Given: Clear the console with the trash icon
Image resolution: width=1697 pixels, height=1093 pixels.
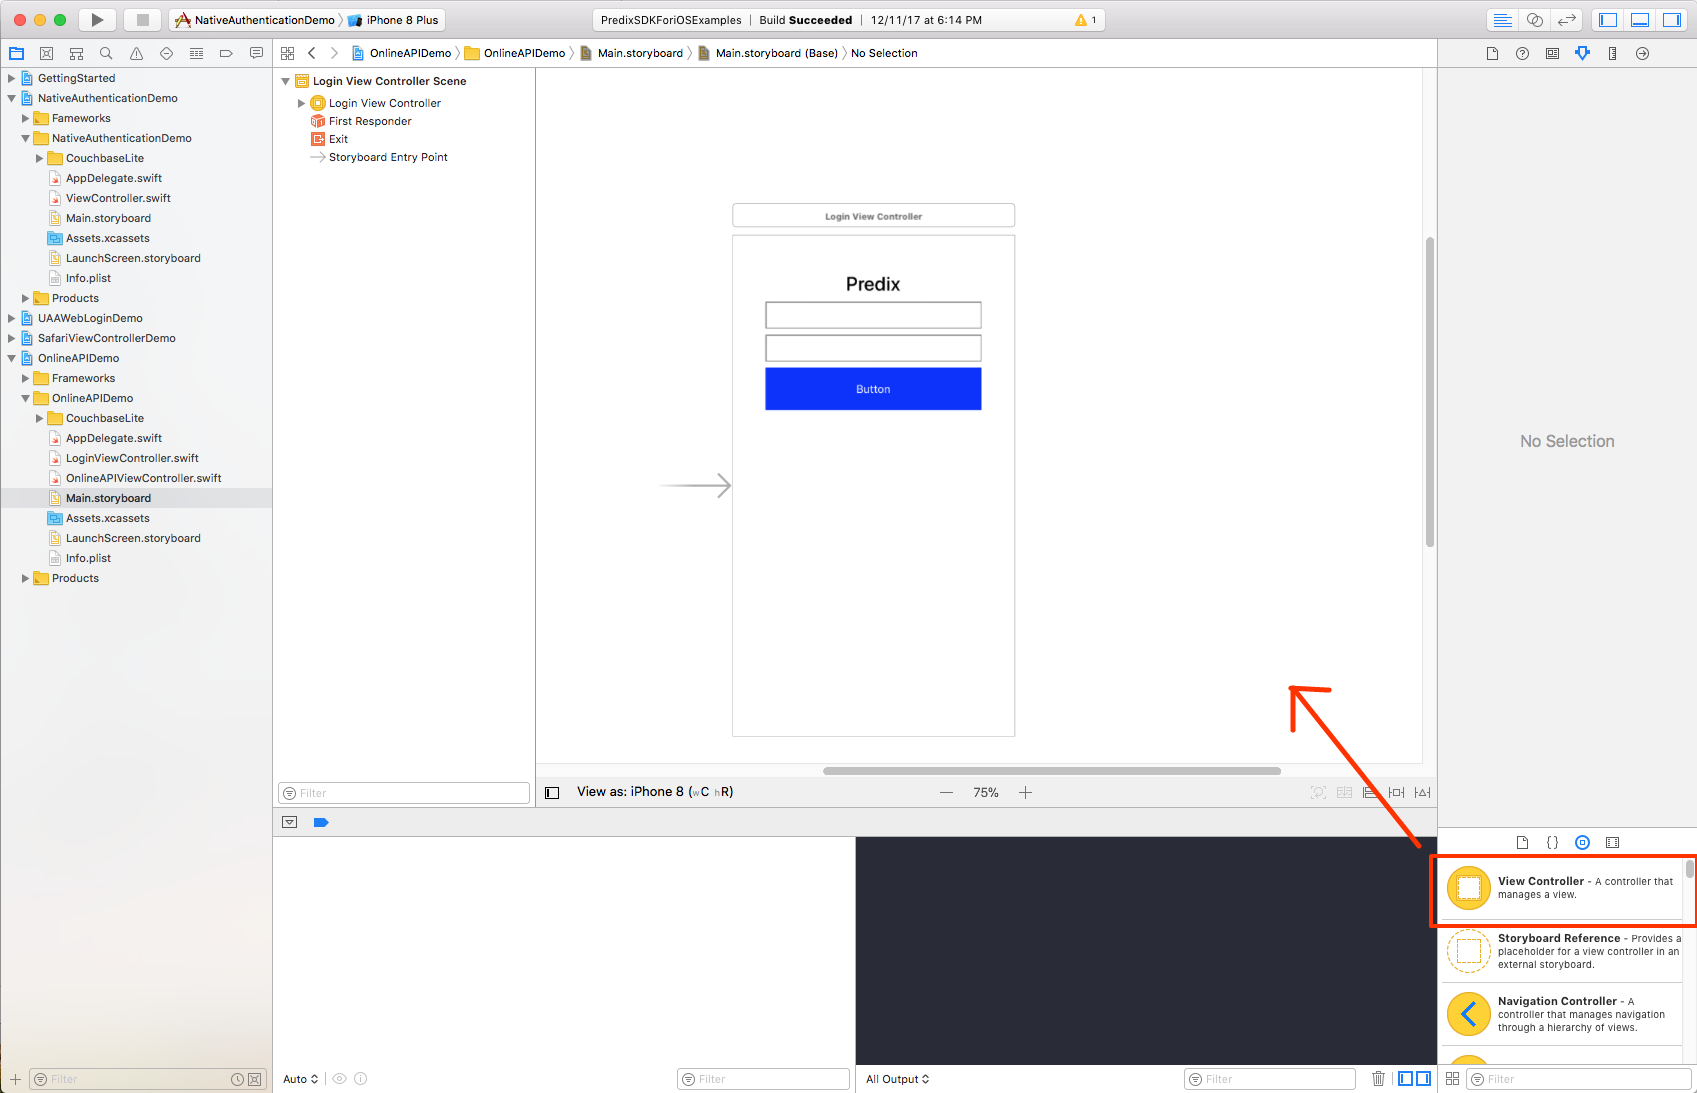Looking at the screenshot, I should (1379, 1078).
